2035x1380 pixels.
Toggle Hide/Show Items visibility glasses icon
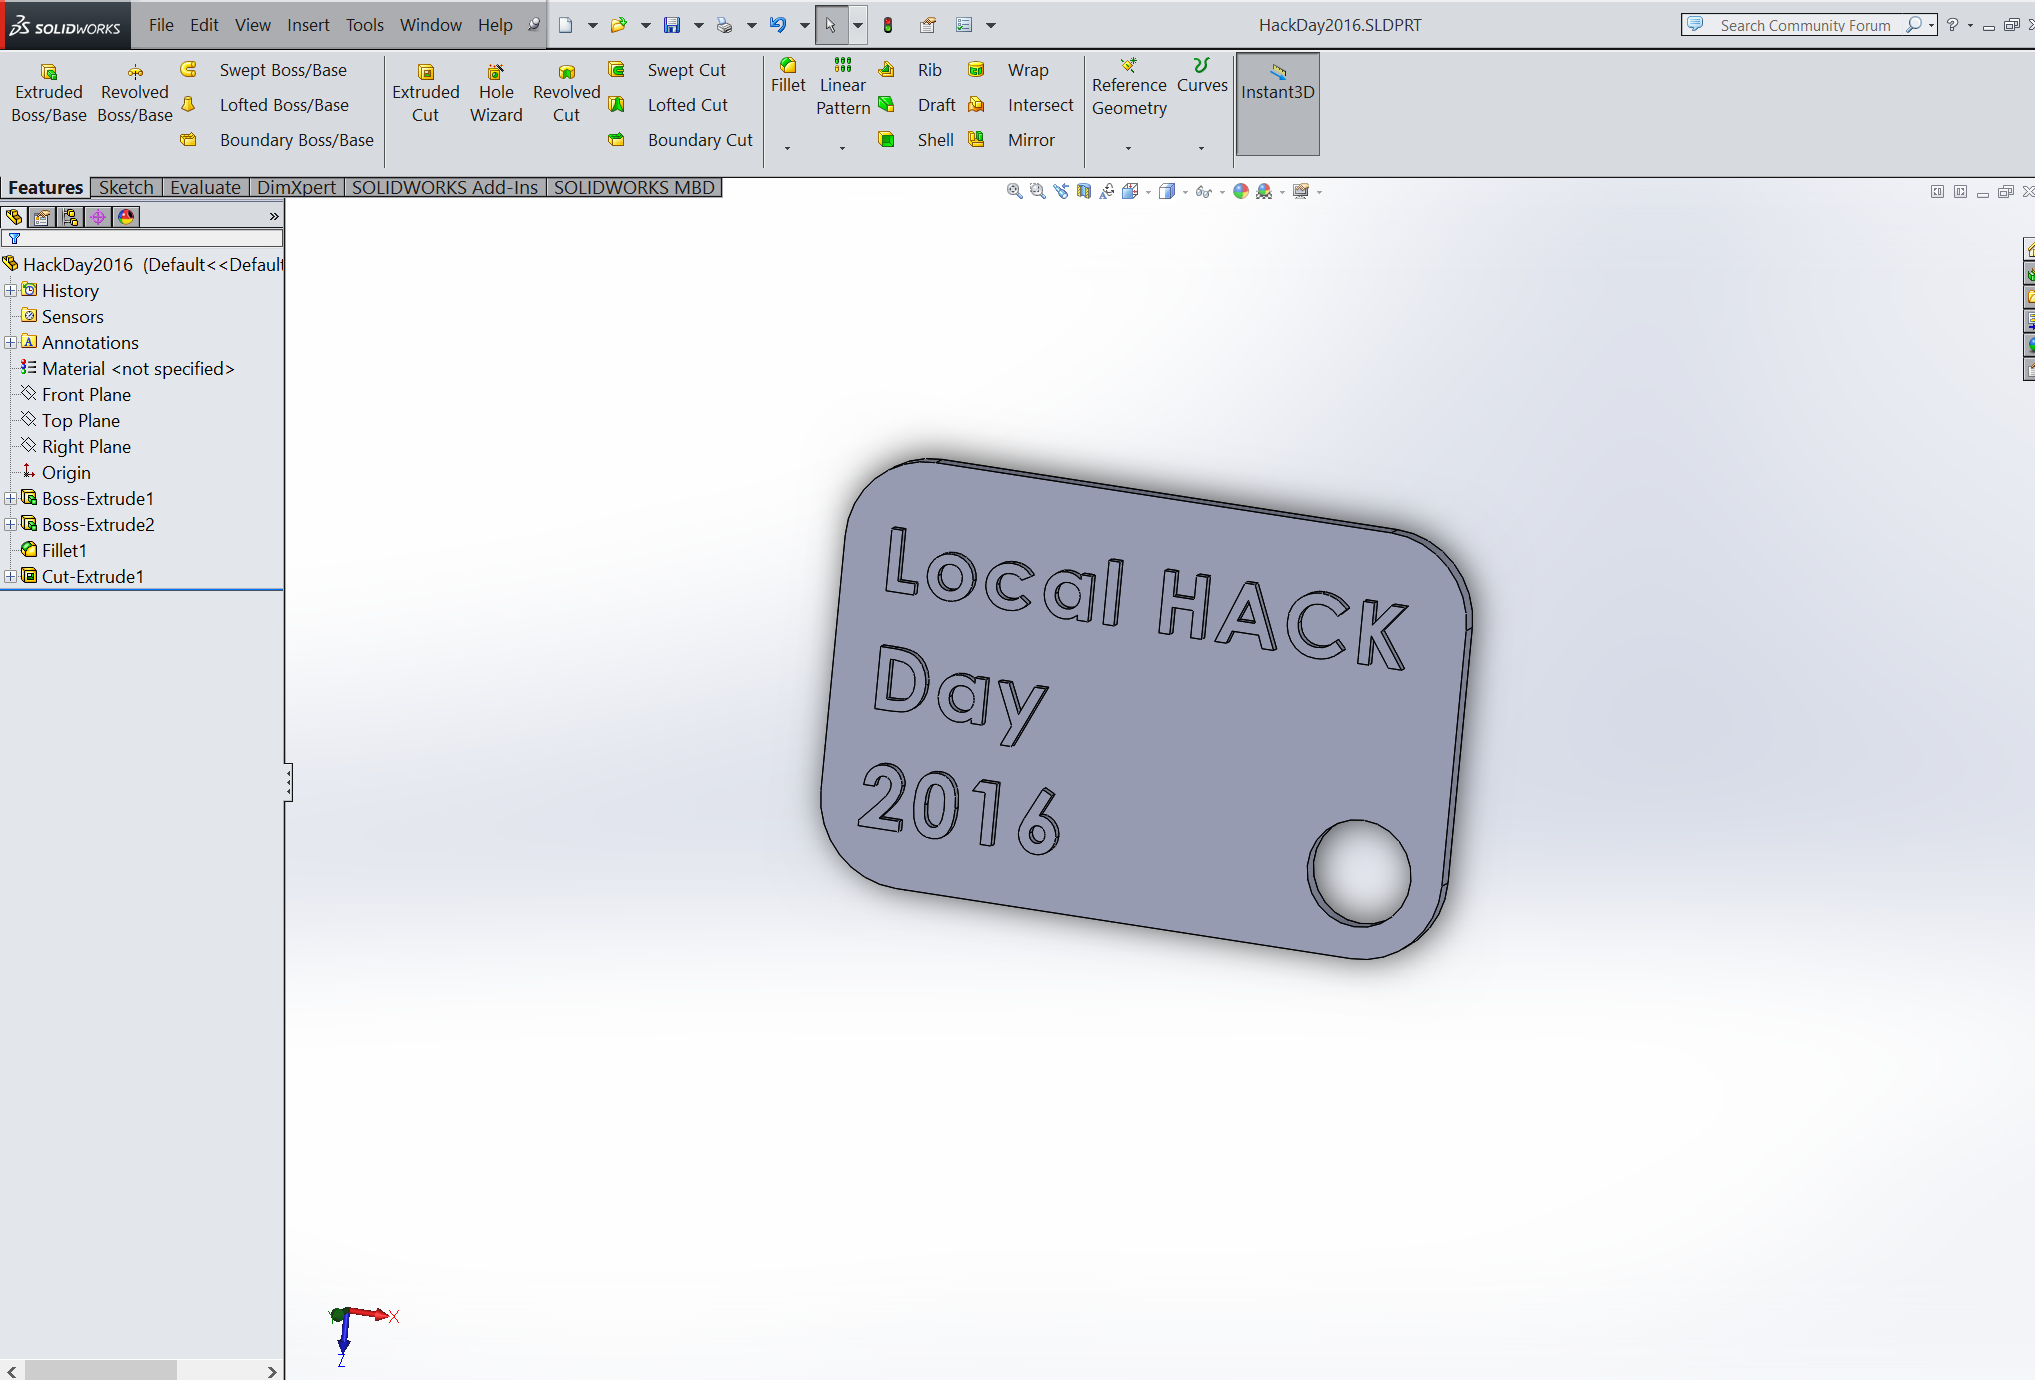pos(1204,191)
